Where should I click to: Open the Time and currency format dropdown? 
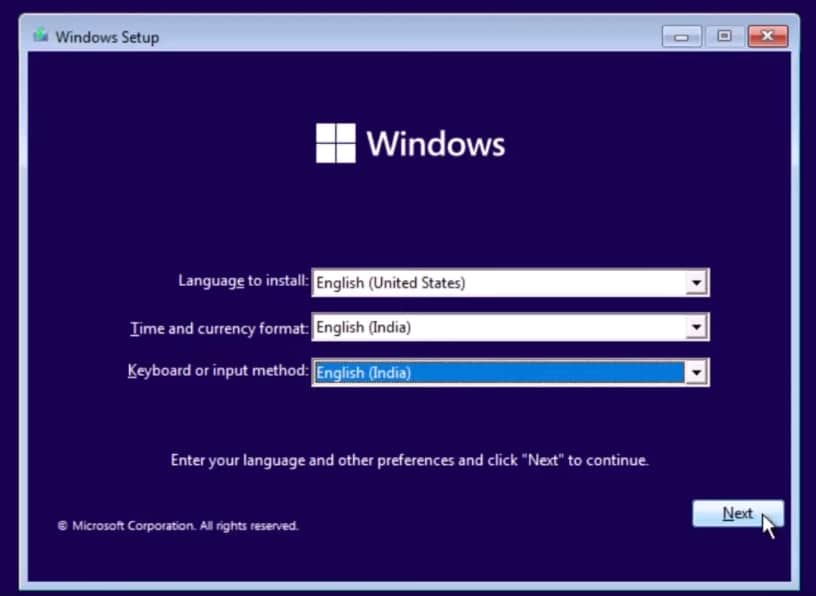pos(696,327)
